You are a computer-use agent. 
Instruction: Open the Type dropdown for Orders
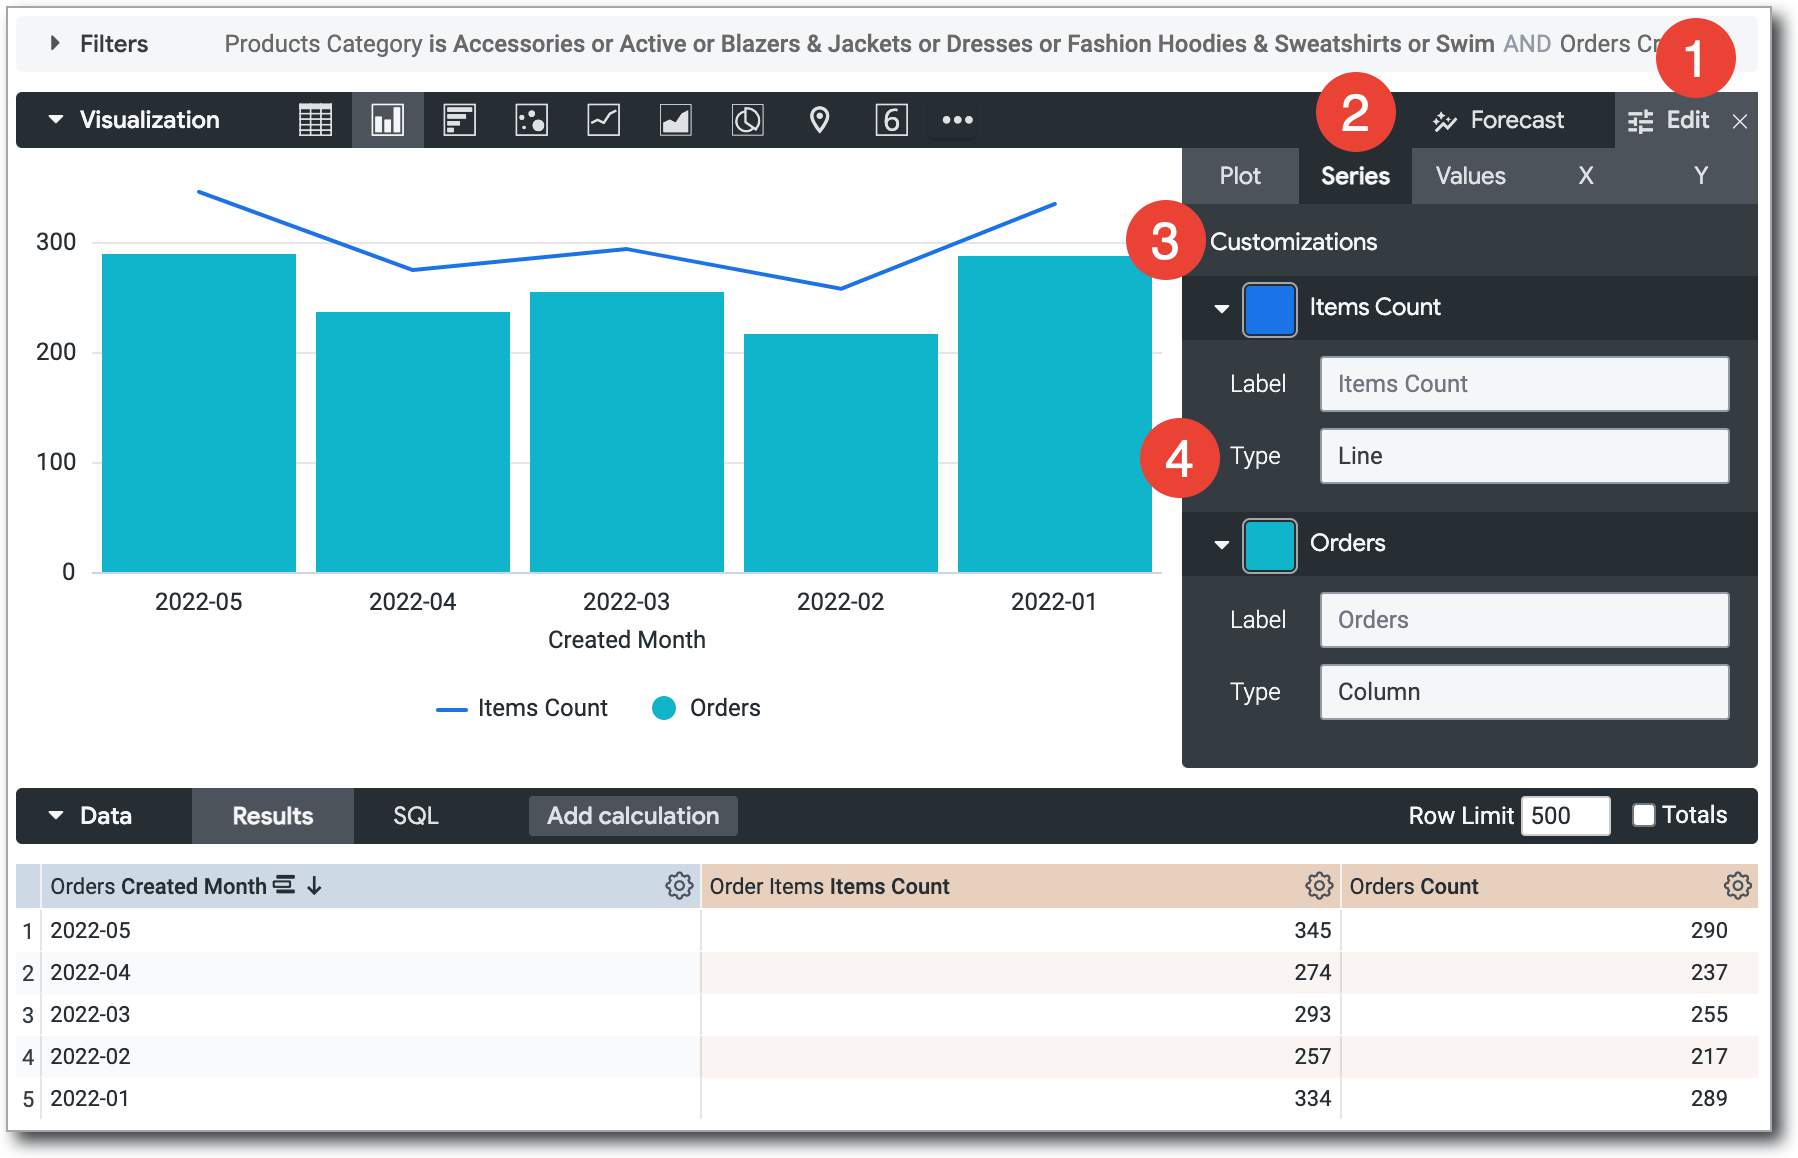pos(1523,692)
